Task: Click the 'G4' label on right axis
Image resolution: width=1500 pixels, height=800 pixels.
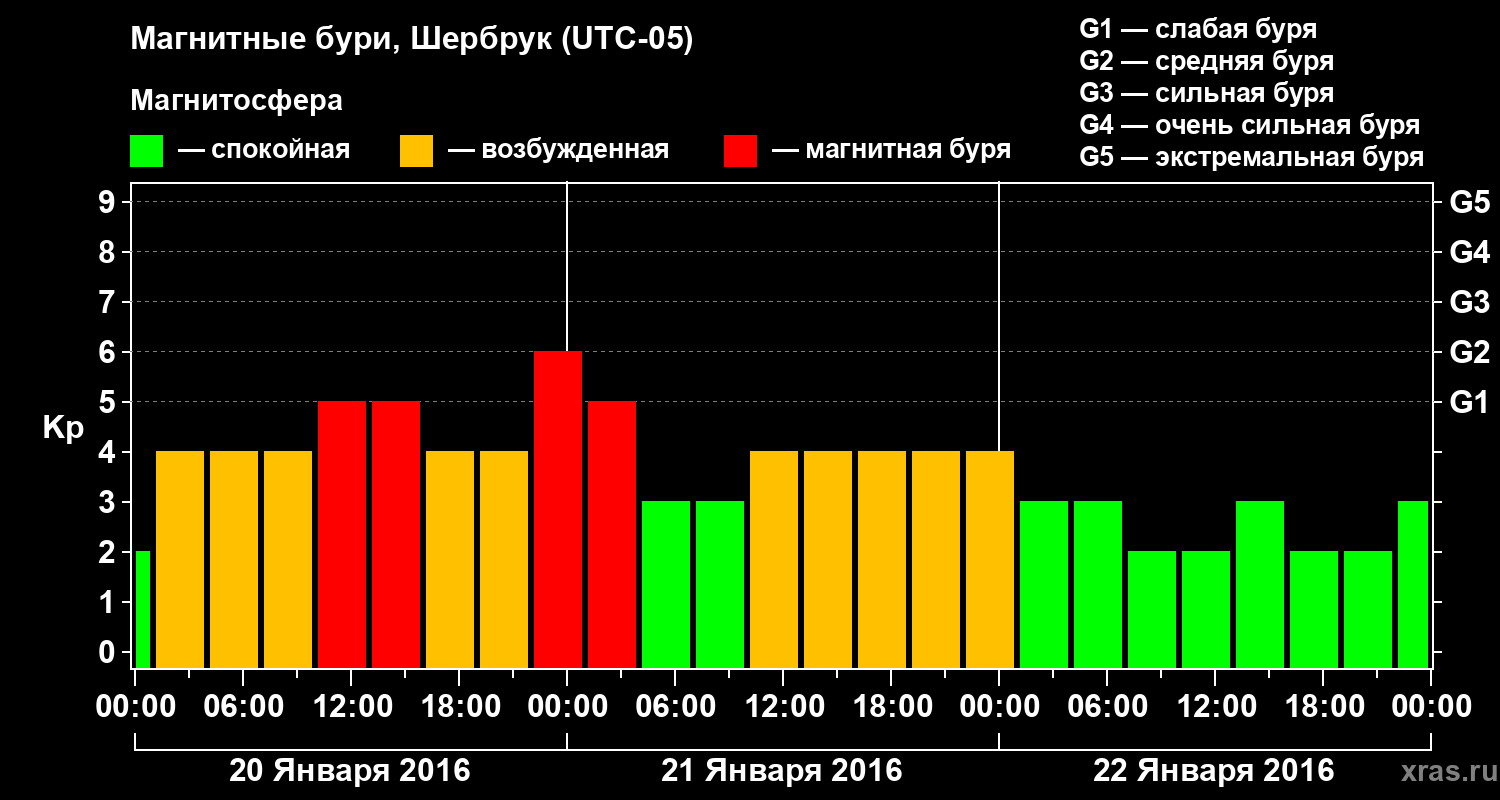Action: tap(1469, 252)
